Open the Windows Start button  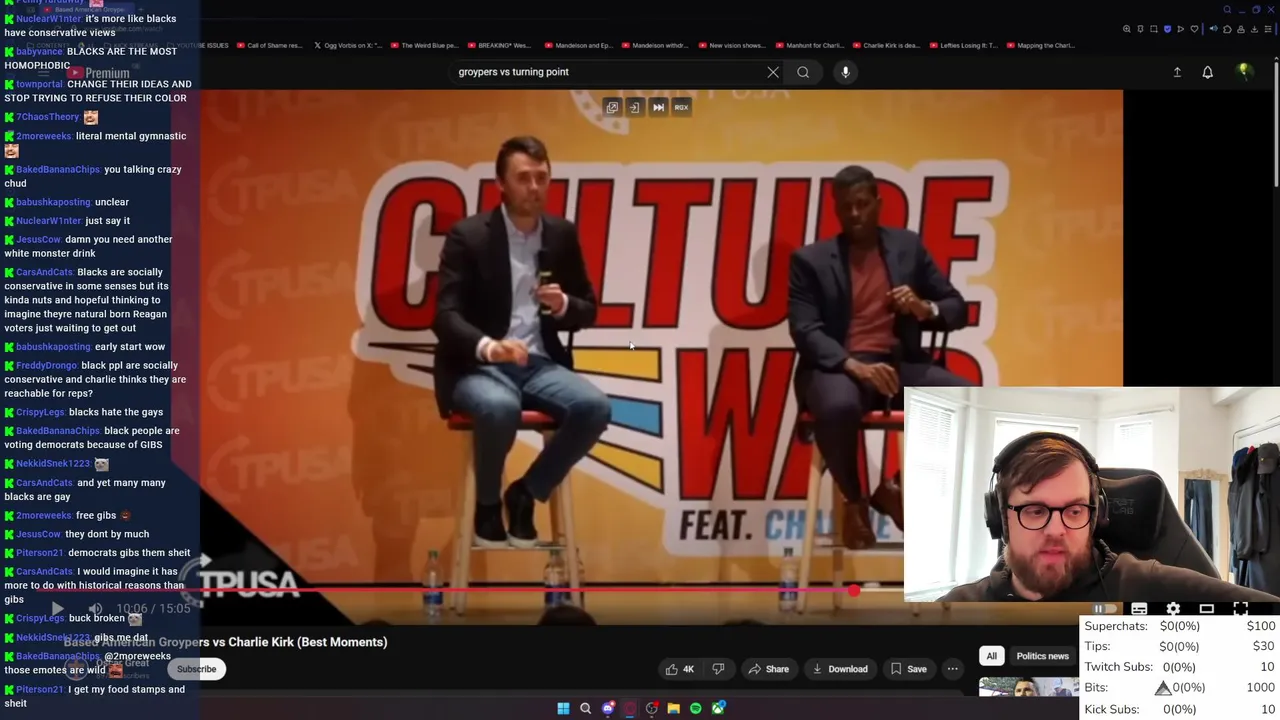[563, 708]
